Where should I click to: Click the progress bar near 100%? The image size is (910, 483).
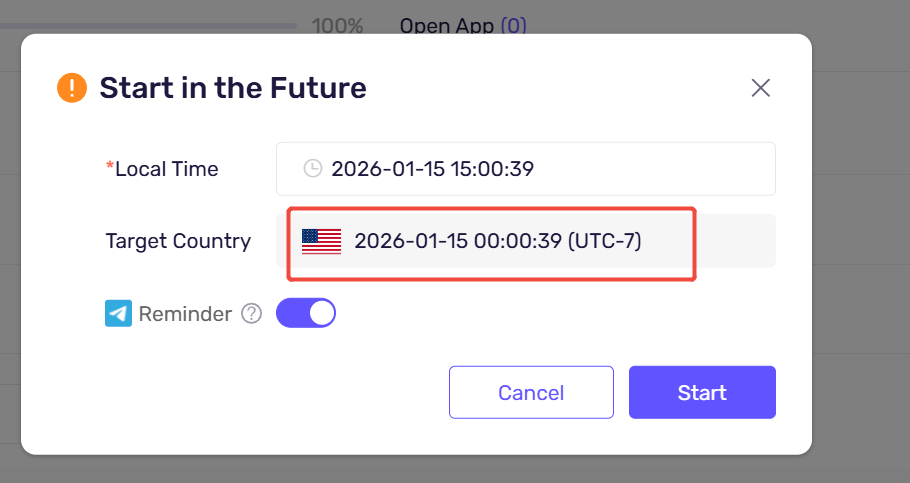pyautogui.click(x=150, y=26)
